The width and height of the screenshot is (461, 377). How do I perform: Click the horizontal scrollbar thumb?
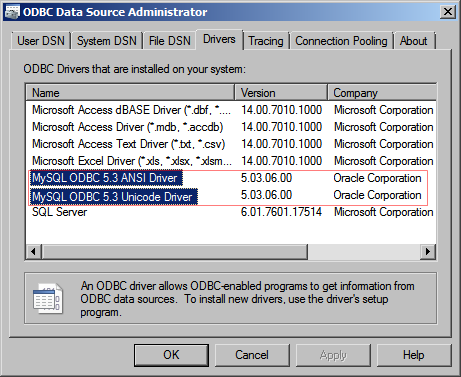coord(174,251)
